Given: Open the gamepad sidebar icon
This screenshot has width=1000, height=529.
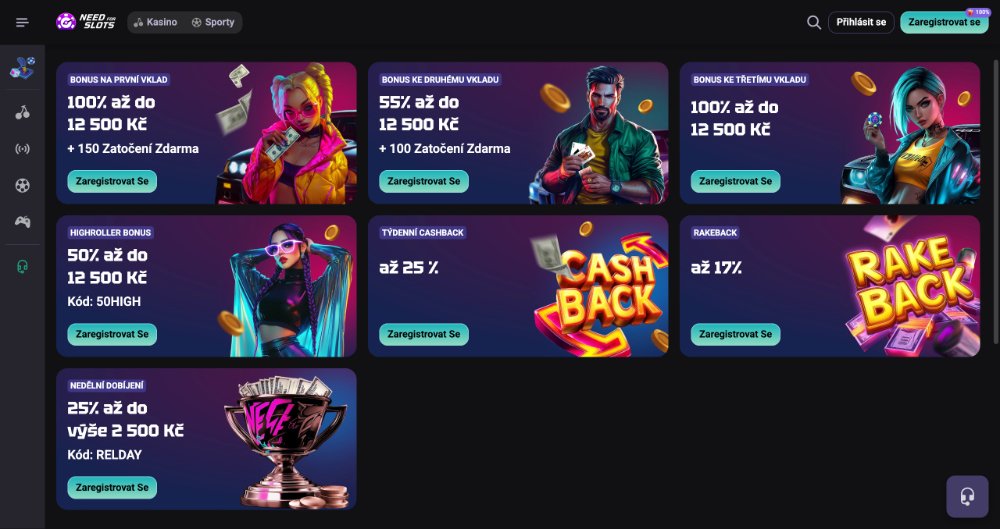Looking at the screenshot, I should click(22, 221).
